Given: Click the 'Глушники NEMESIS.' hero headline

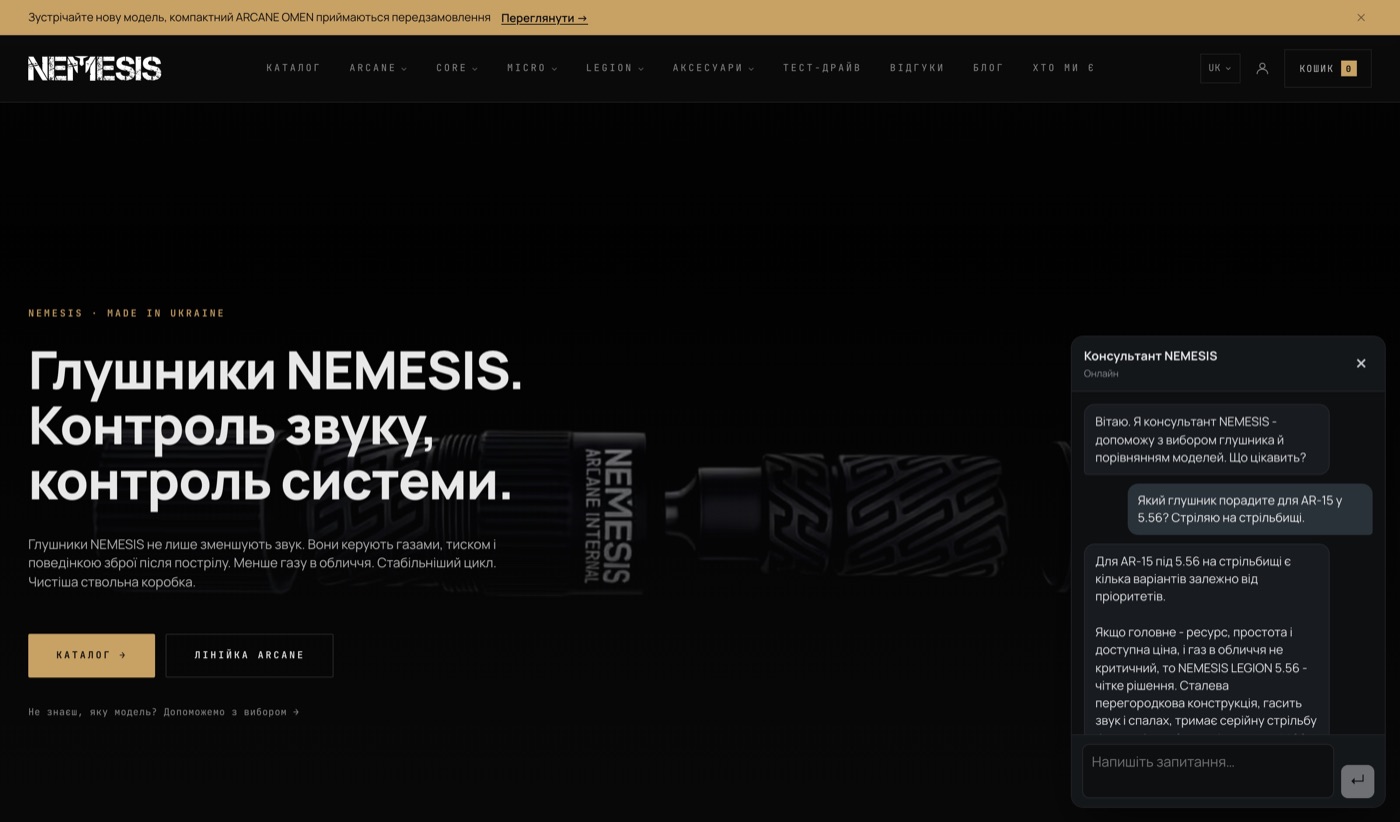Looking at the screenshot, I should coord(275,370).
